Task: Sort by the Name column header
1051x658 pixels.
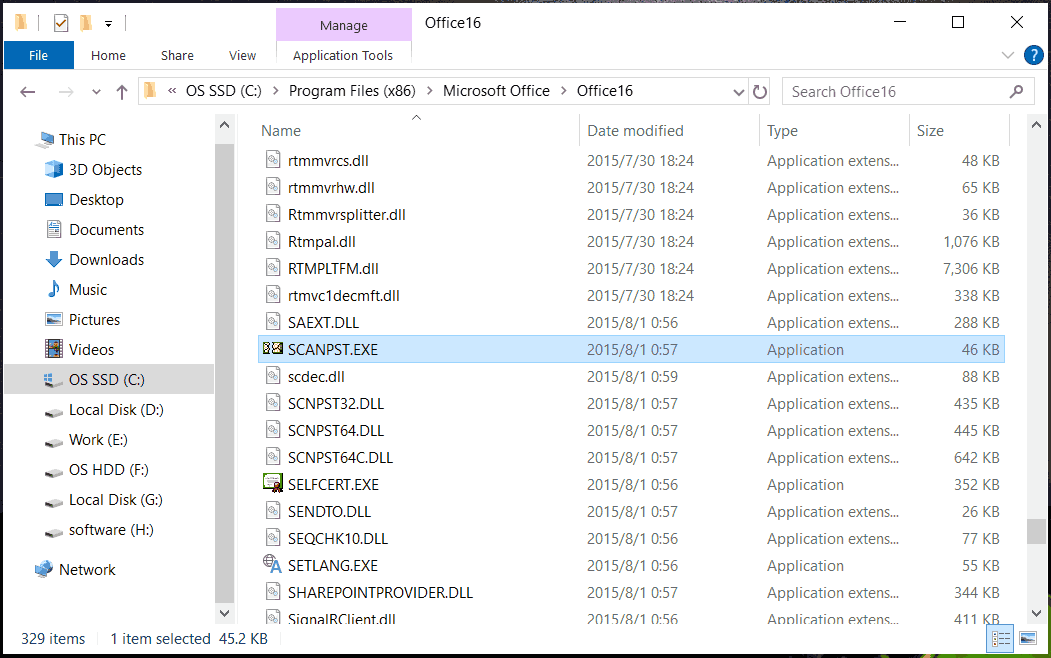Action: pos(416,131)
